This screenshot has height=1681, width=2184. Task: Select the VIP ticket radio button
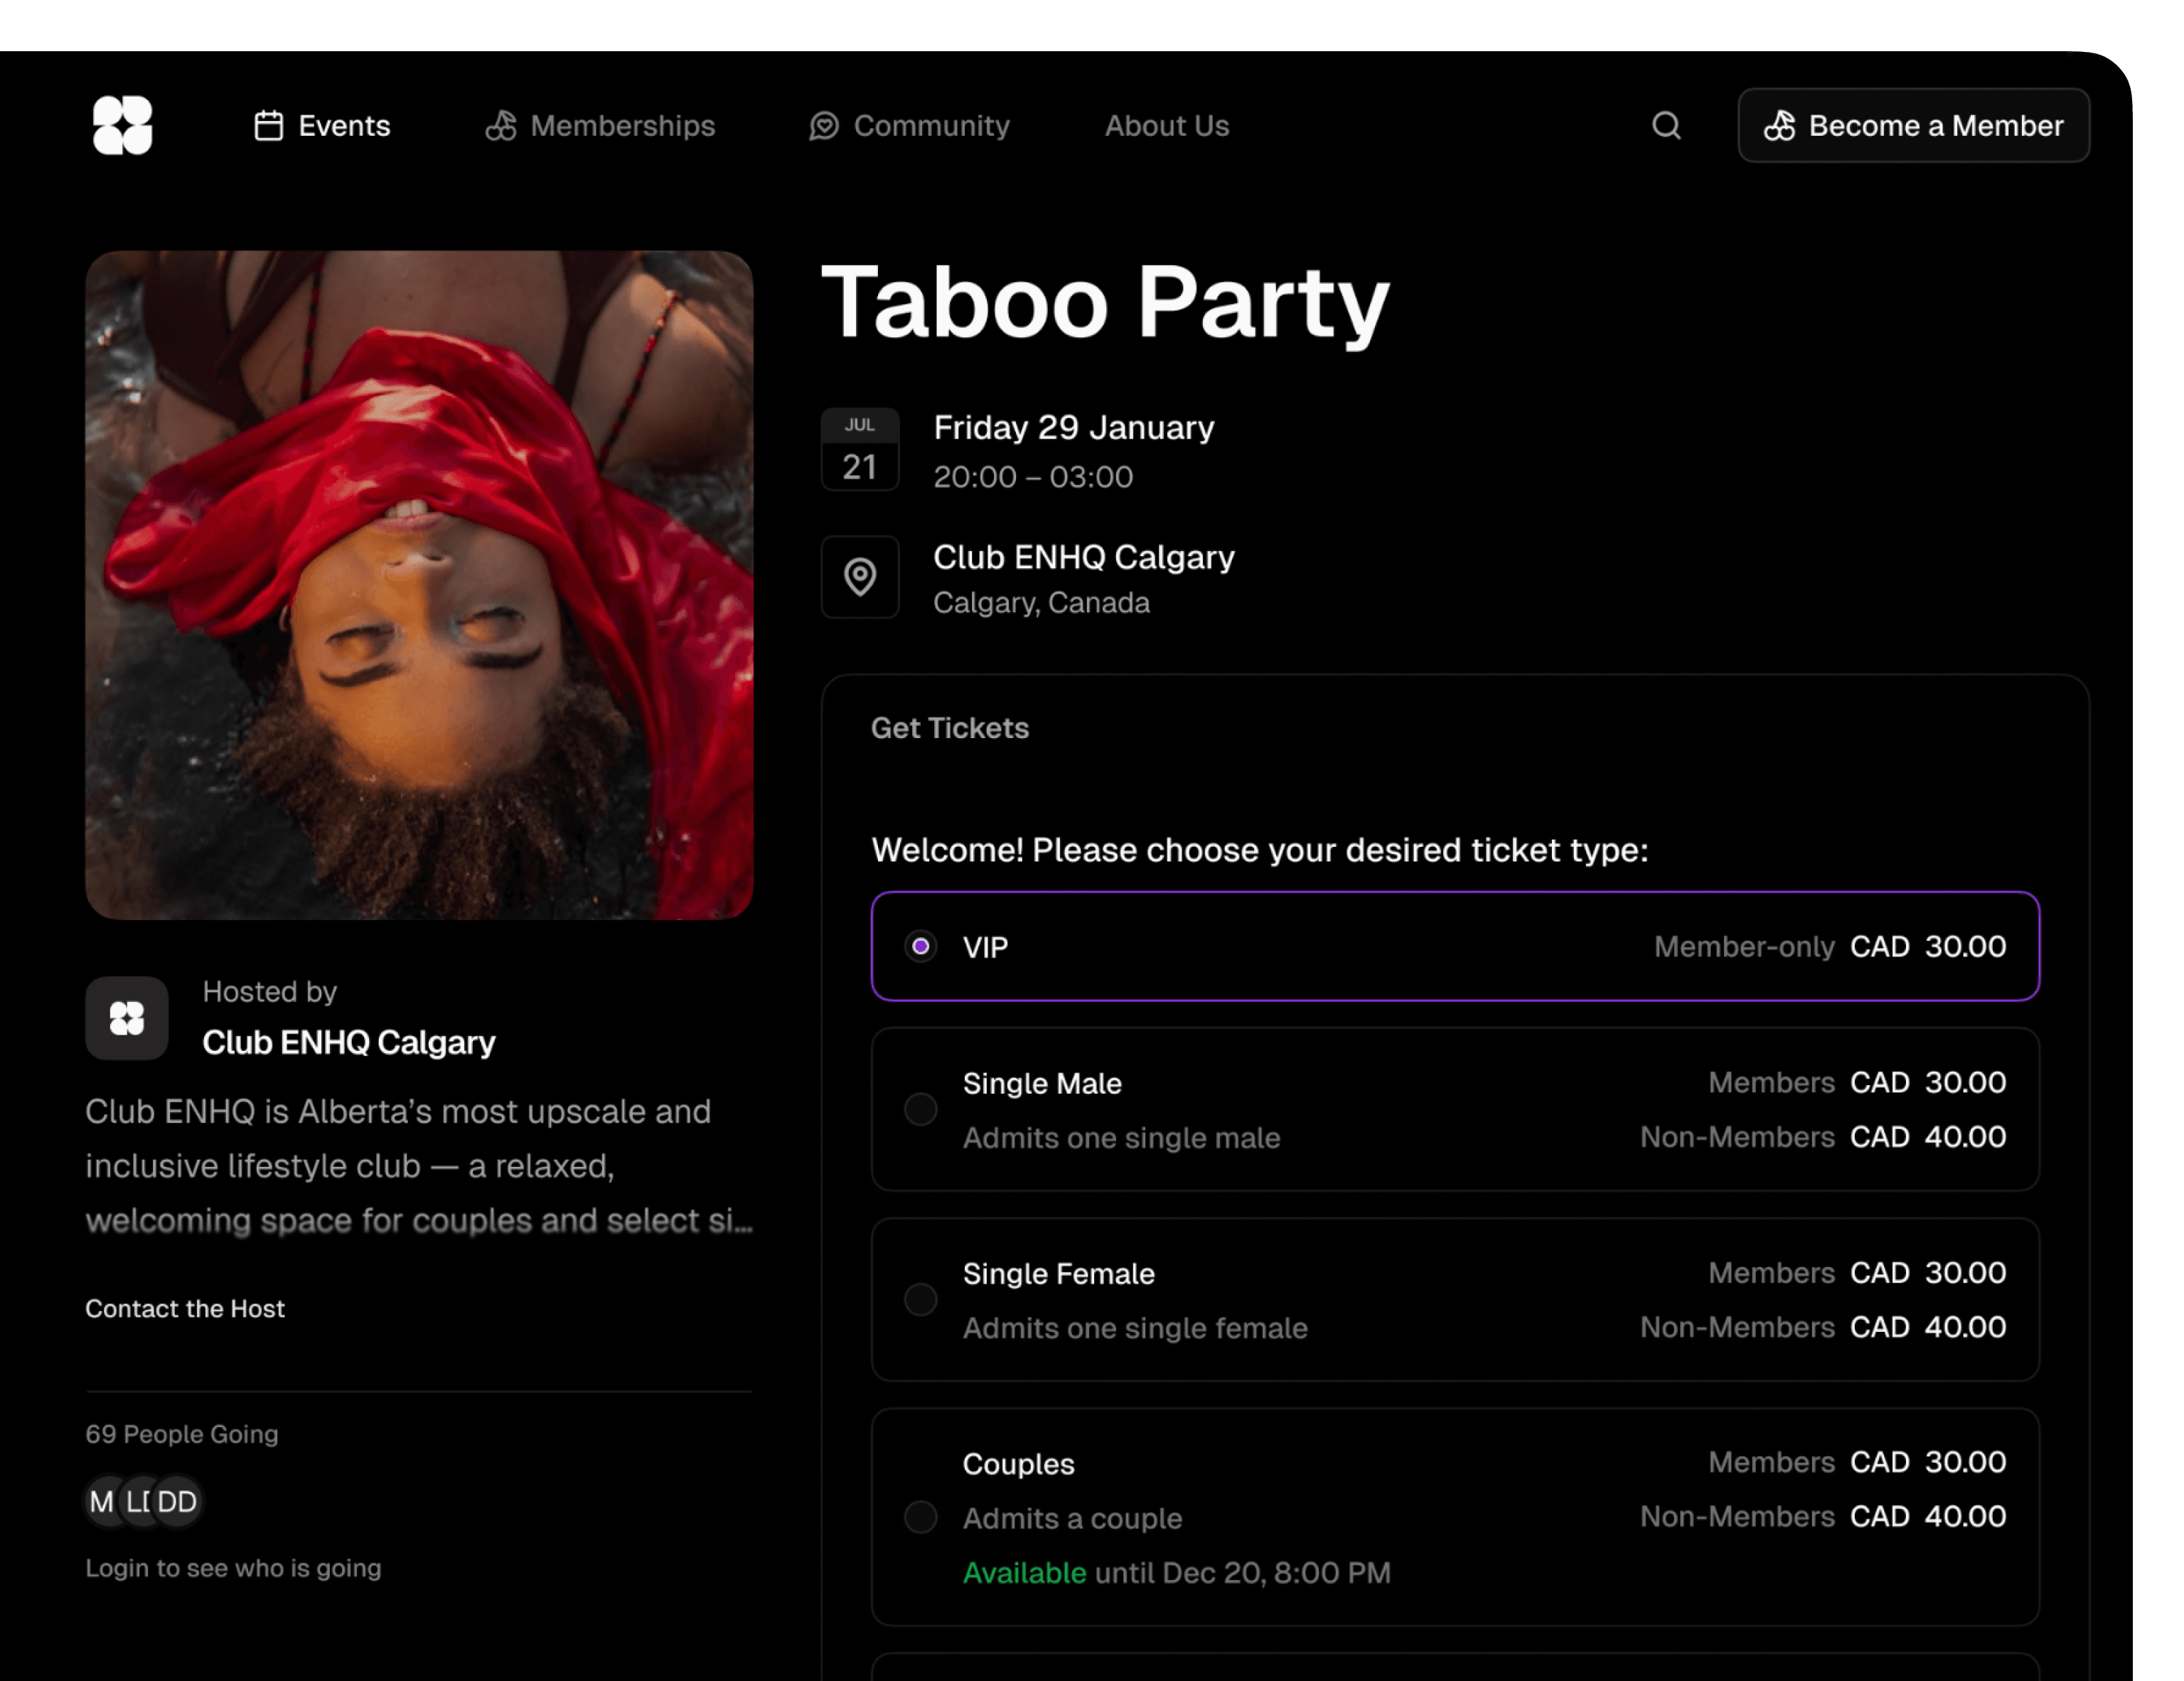pyautogui.click(x=920, y=946)
